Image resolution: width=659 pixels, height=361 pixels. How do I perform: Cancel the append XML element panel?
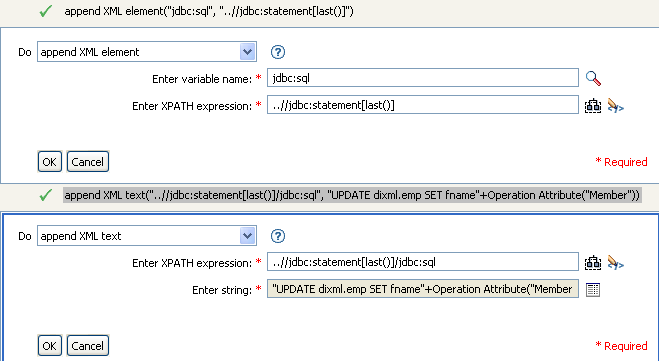(x=87, y=162)
